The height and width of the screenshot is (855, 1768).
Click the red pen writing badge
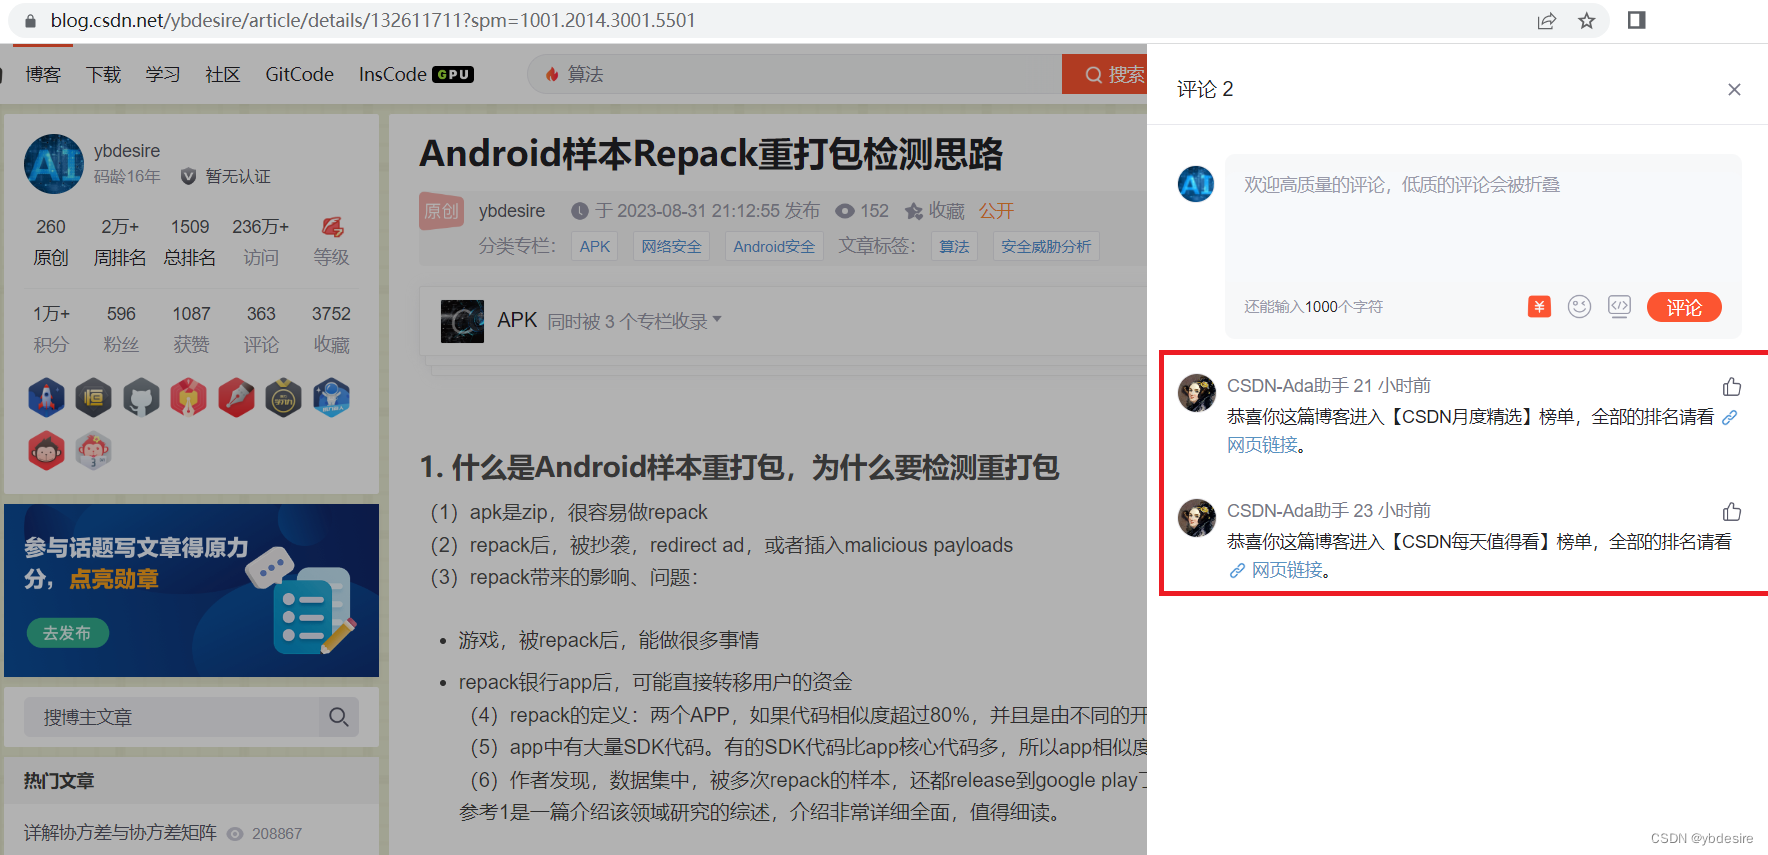(236, 398)
